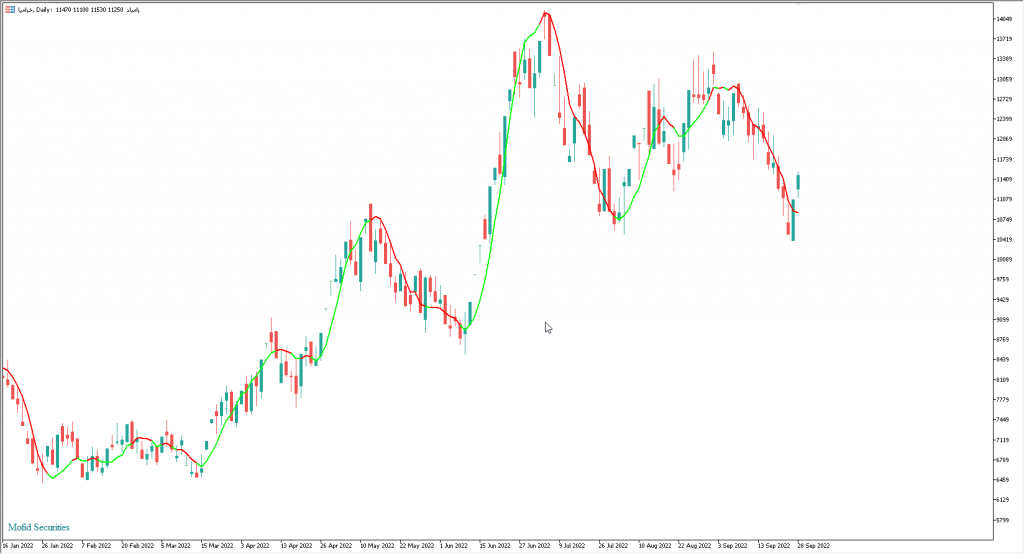Click the 11409 price level on scale

click(1004, 179)
